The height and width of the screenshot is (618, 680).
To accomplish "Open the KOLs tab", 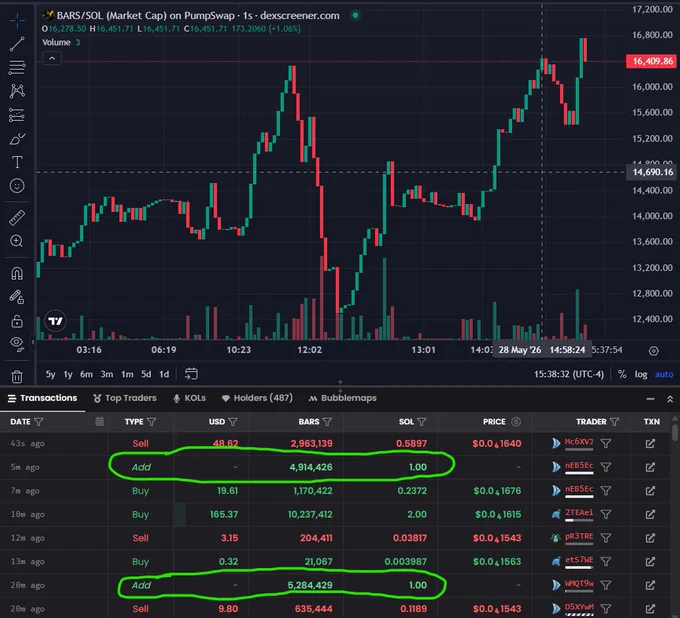I will (190, 398).
